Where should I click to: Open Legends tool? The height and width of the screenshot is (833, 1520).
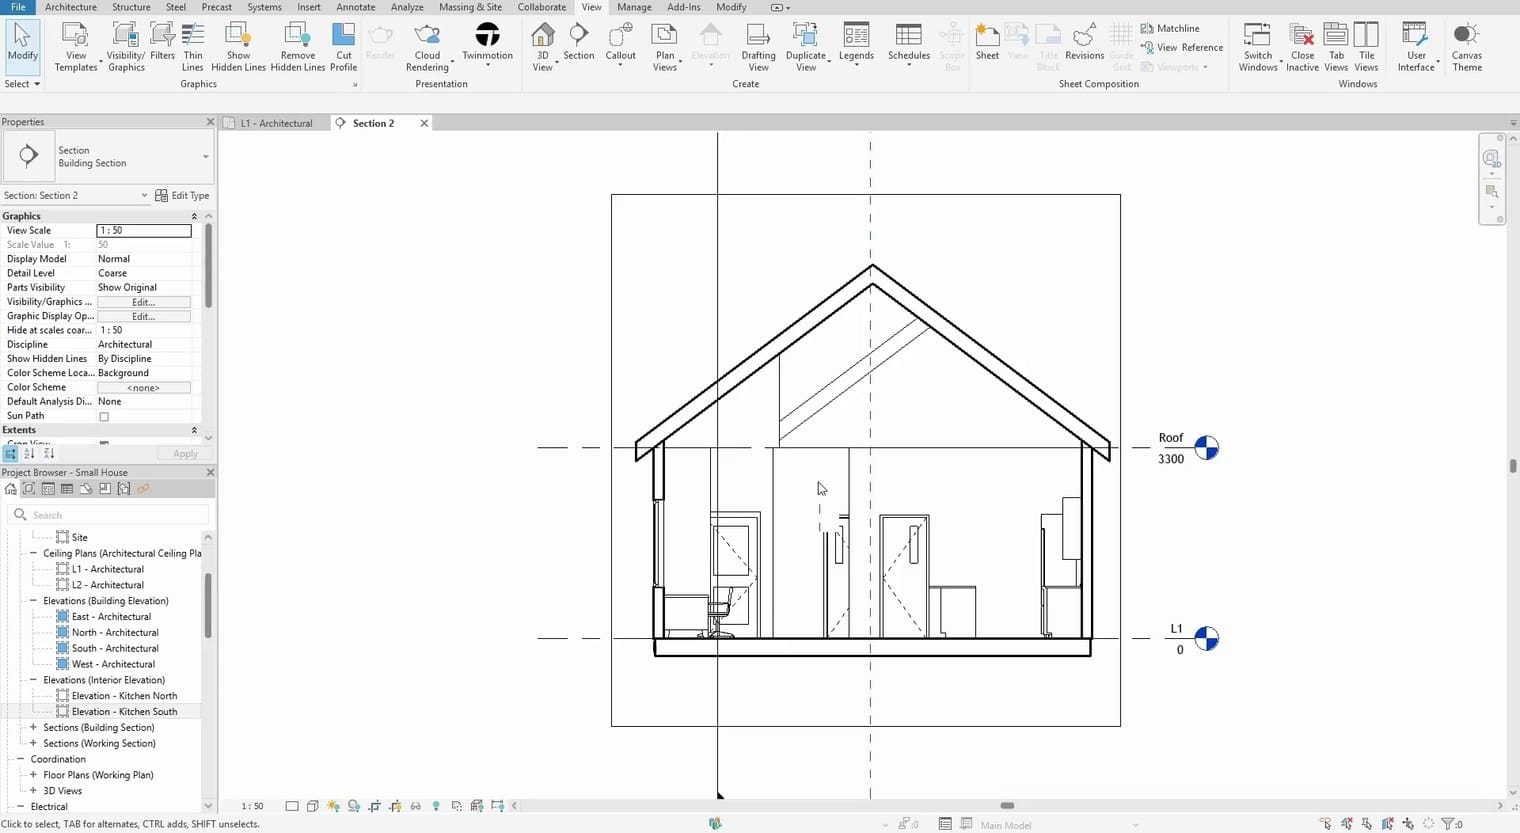point(856,42)
